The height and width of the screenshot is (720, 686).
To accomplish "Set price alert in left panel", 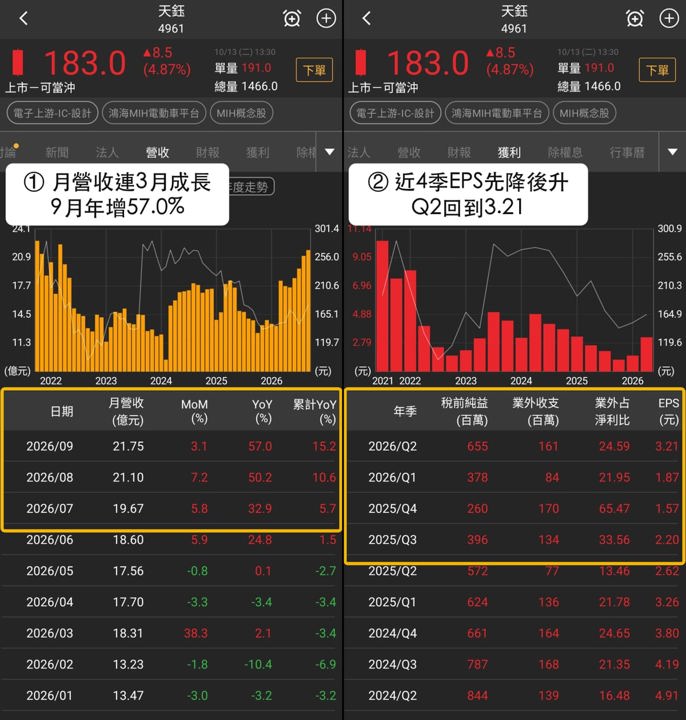I will tap(292, 18).
